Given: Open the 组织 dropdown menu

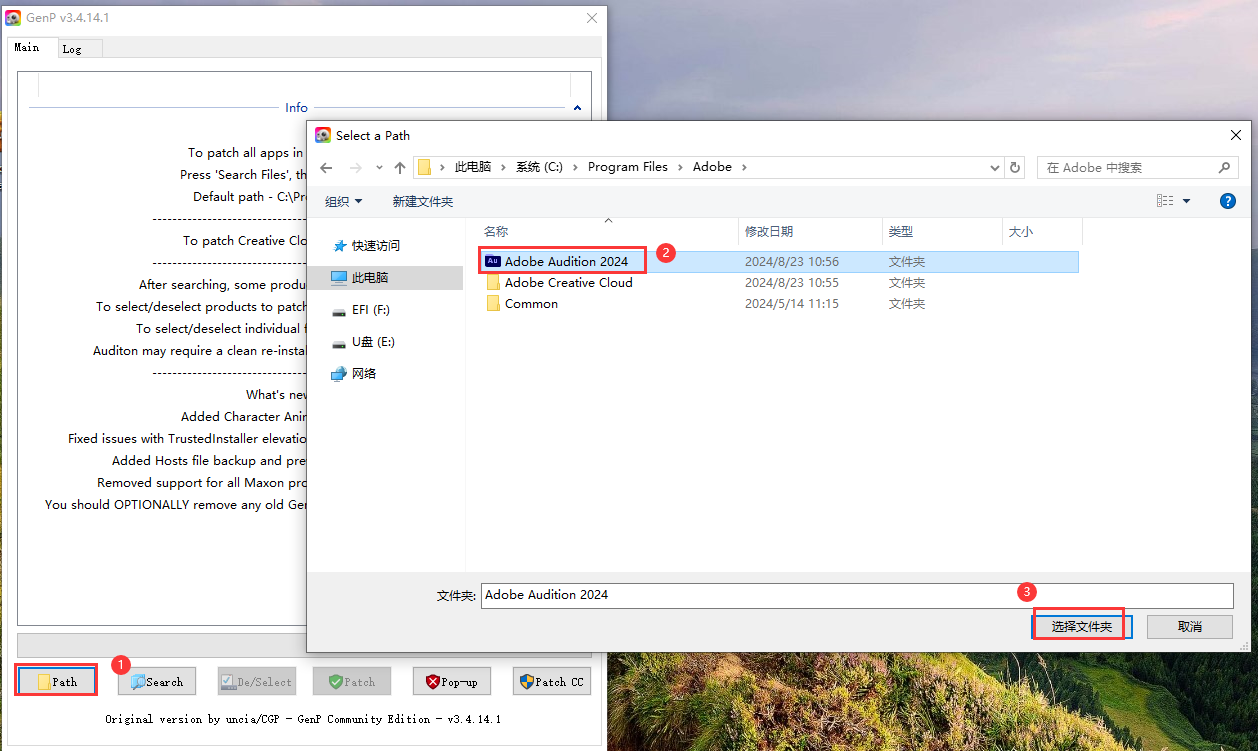Looking at the screenshot, I should [343, 202].
